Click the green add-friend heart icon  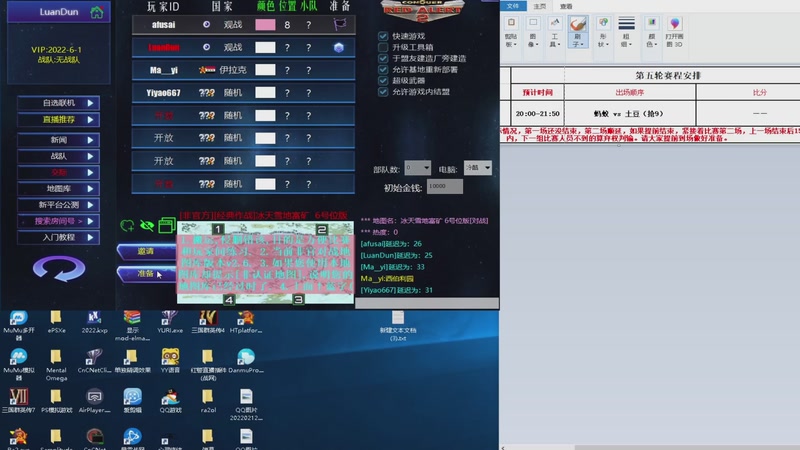pos(128,226)
